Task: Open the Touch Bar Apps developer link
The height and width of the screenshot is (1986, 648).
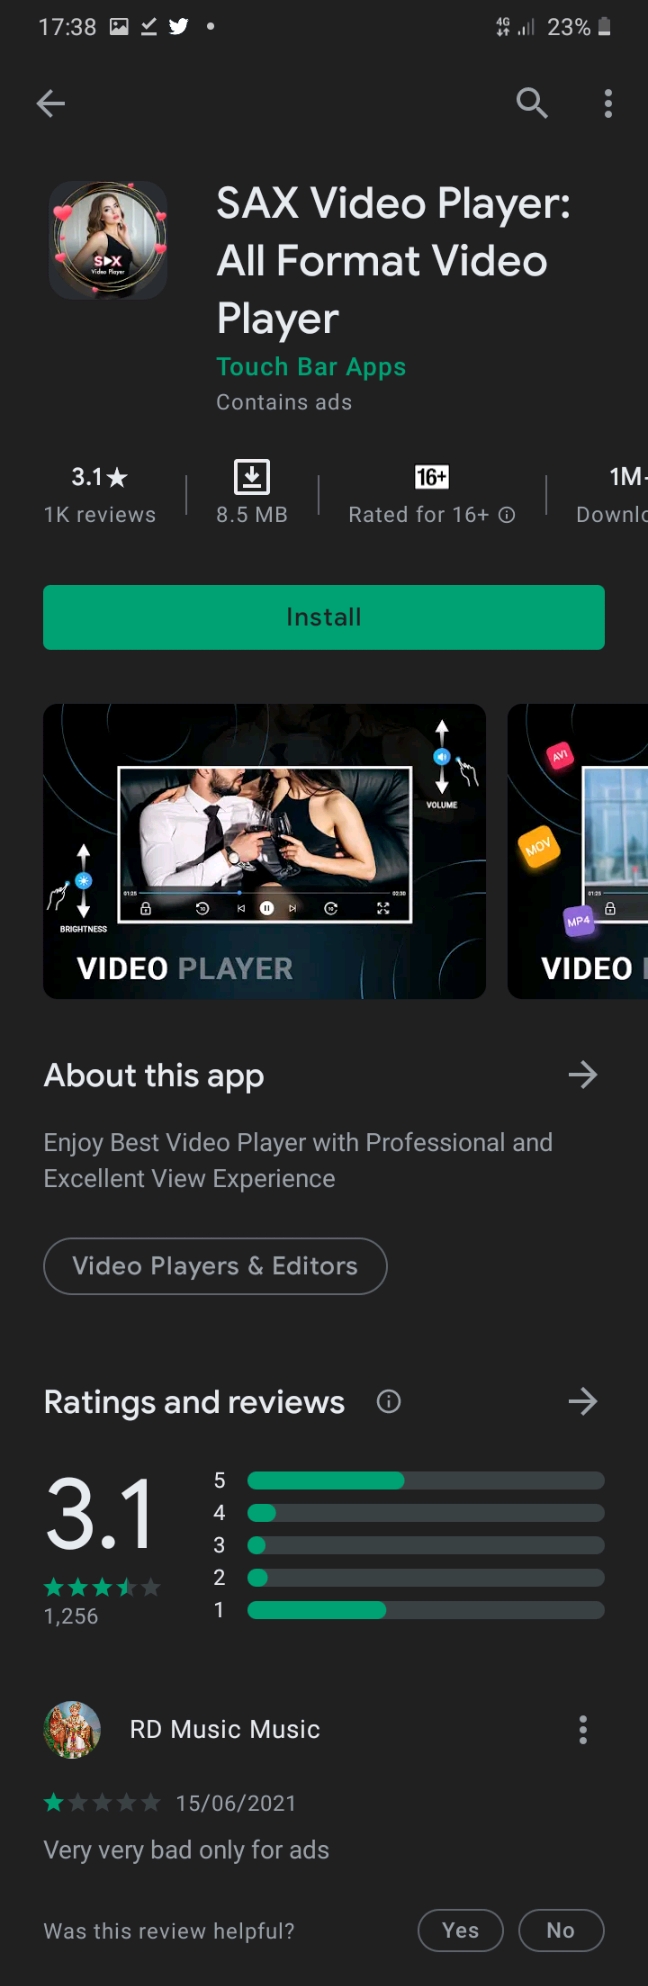Action: (311, 367)
